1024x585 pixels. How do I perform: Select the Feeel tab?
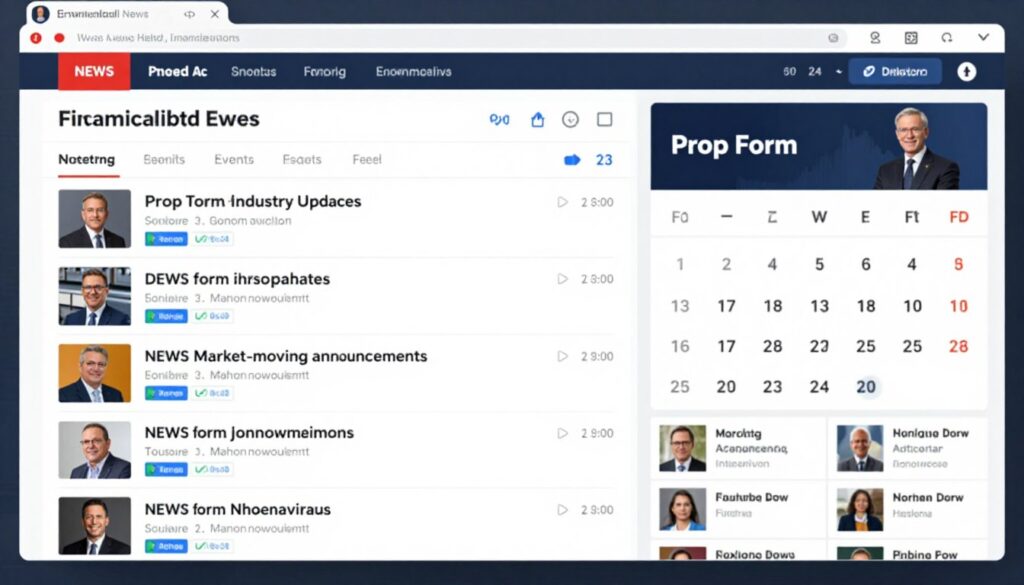click(367, 159)
